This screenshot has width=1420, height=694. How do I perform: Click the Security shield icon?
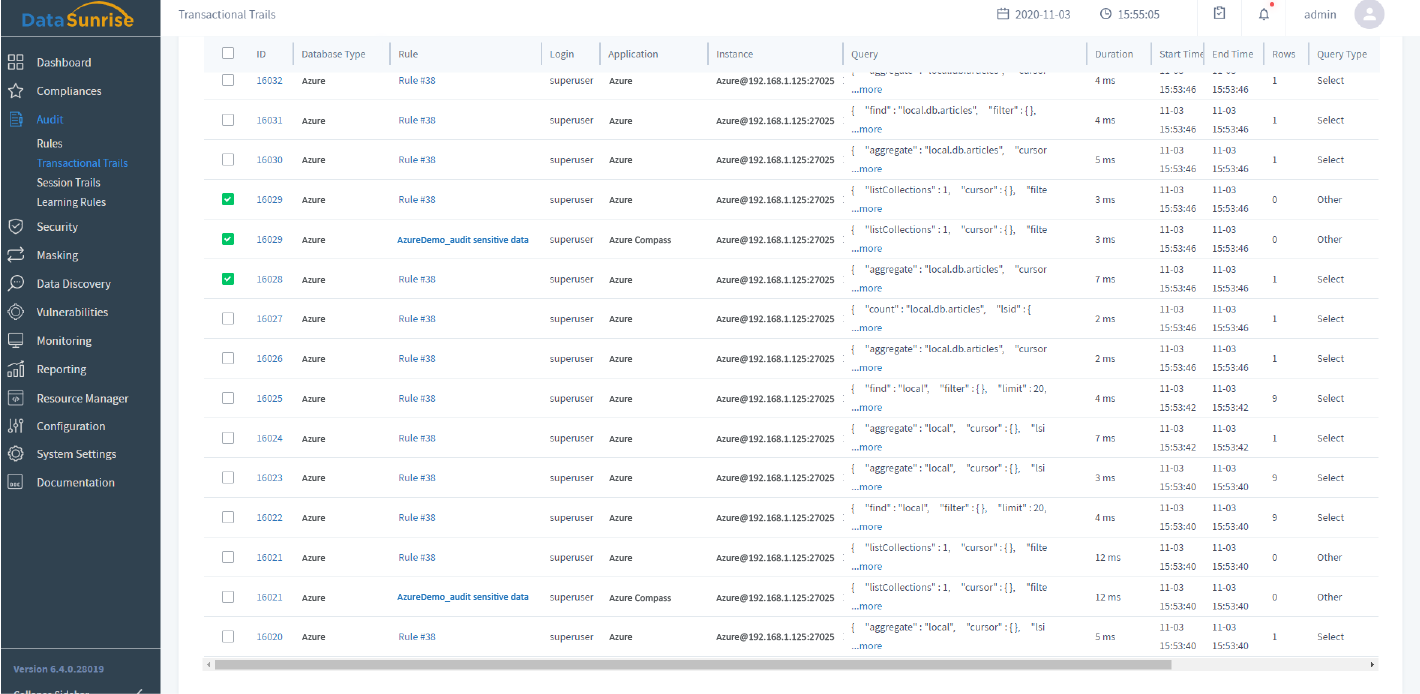click(x=16, y=227)
